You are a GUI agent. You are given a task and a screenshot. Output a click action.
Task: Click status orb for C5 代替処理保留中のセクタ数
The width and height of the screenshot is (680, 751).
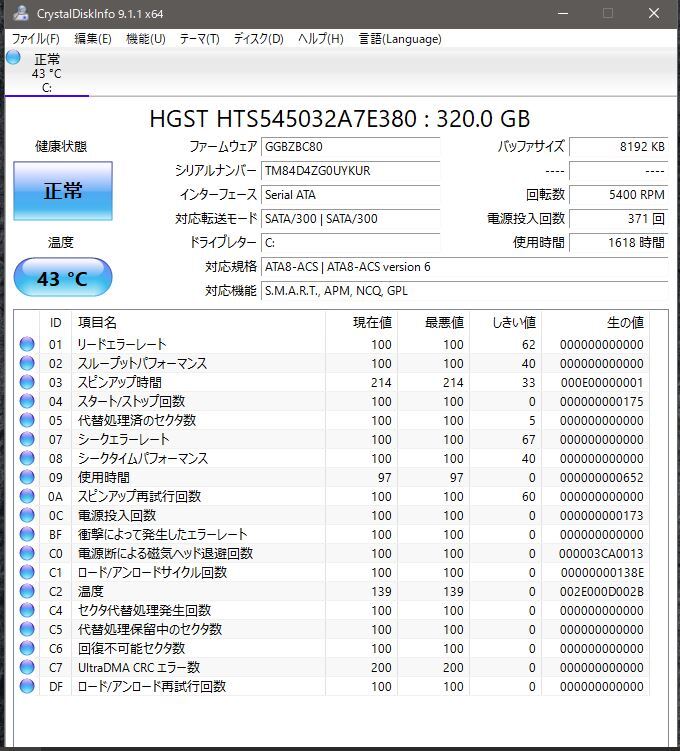[27, 629]
